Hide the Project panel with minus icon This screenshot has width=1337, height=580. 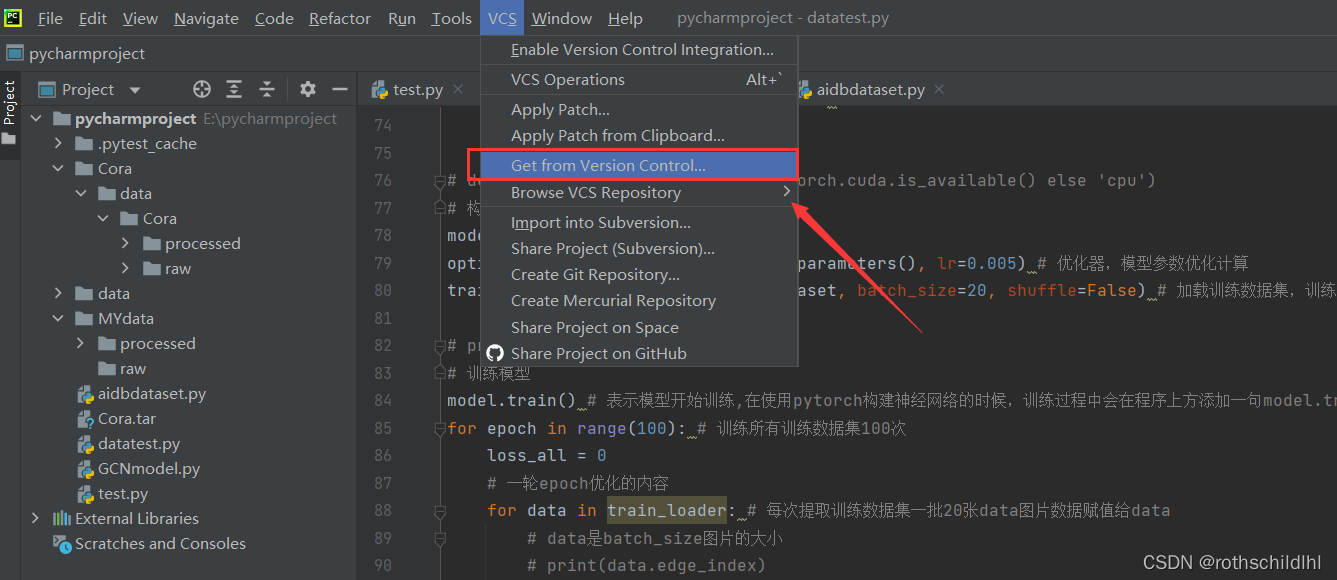[339, 89]
